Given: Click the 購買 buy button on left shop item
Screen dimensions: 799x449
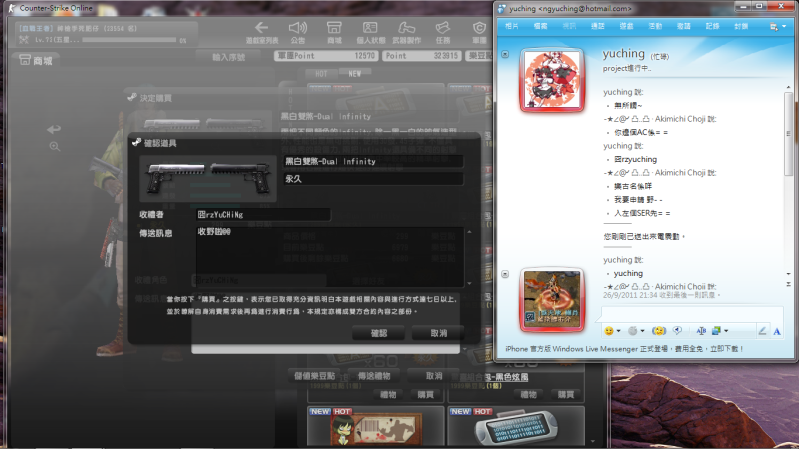Looking at the screenshot, I should point(425,394).
